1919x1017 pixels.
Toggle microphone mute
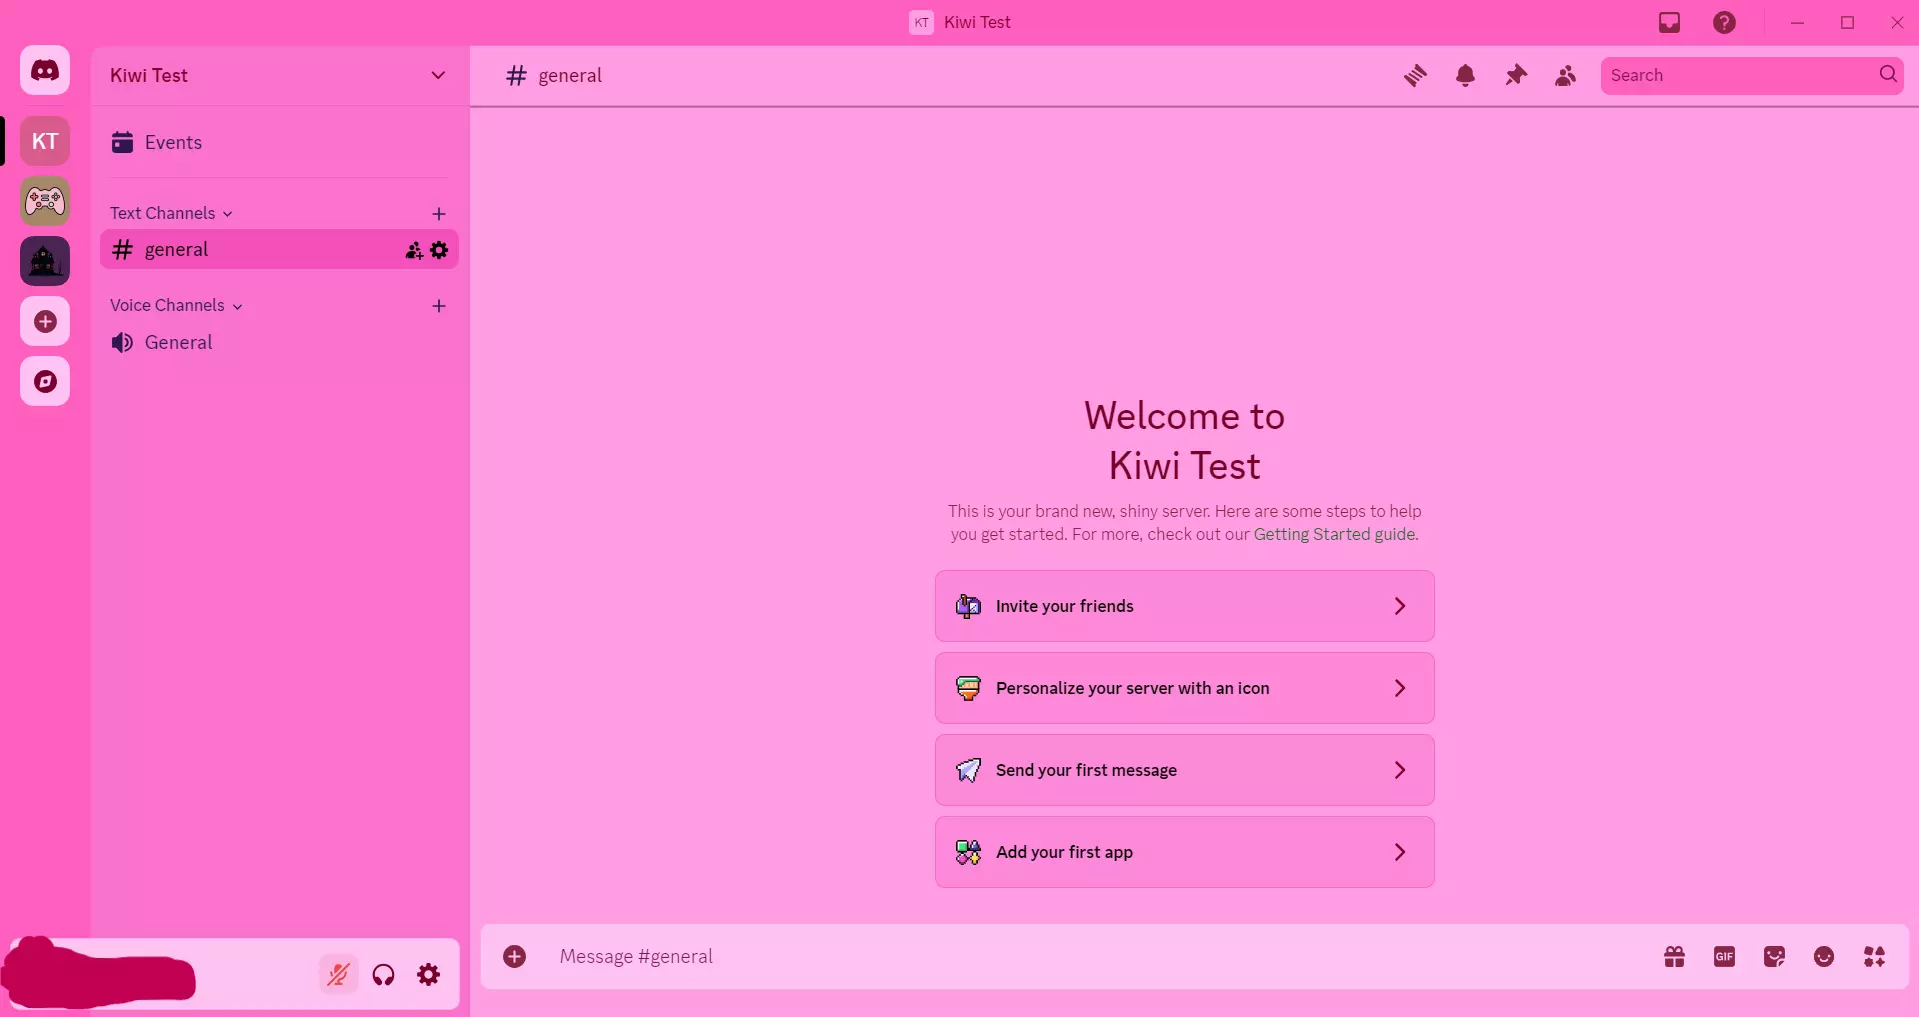click(x=338, y=974)
